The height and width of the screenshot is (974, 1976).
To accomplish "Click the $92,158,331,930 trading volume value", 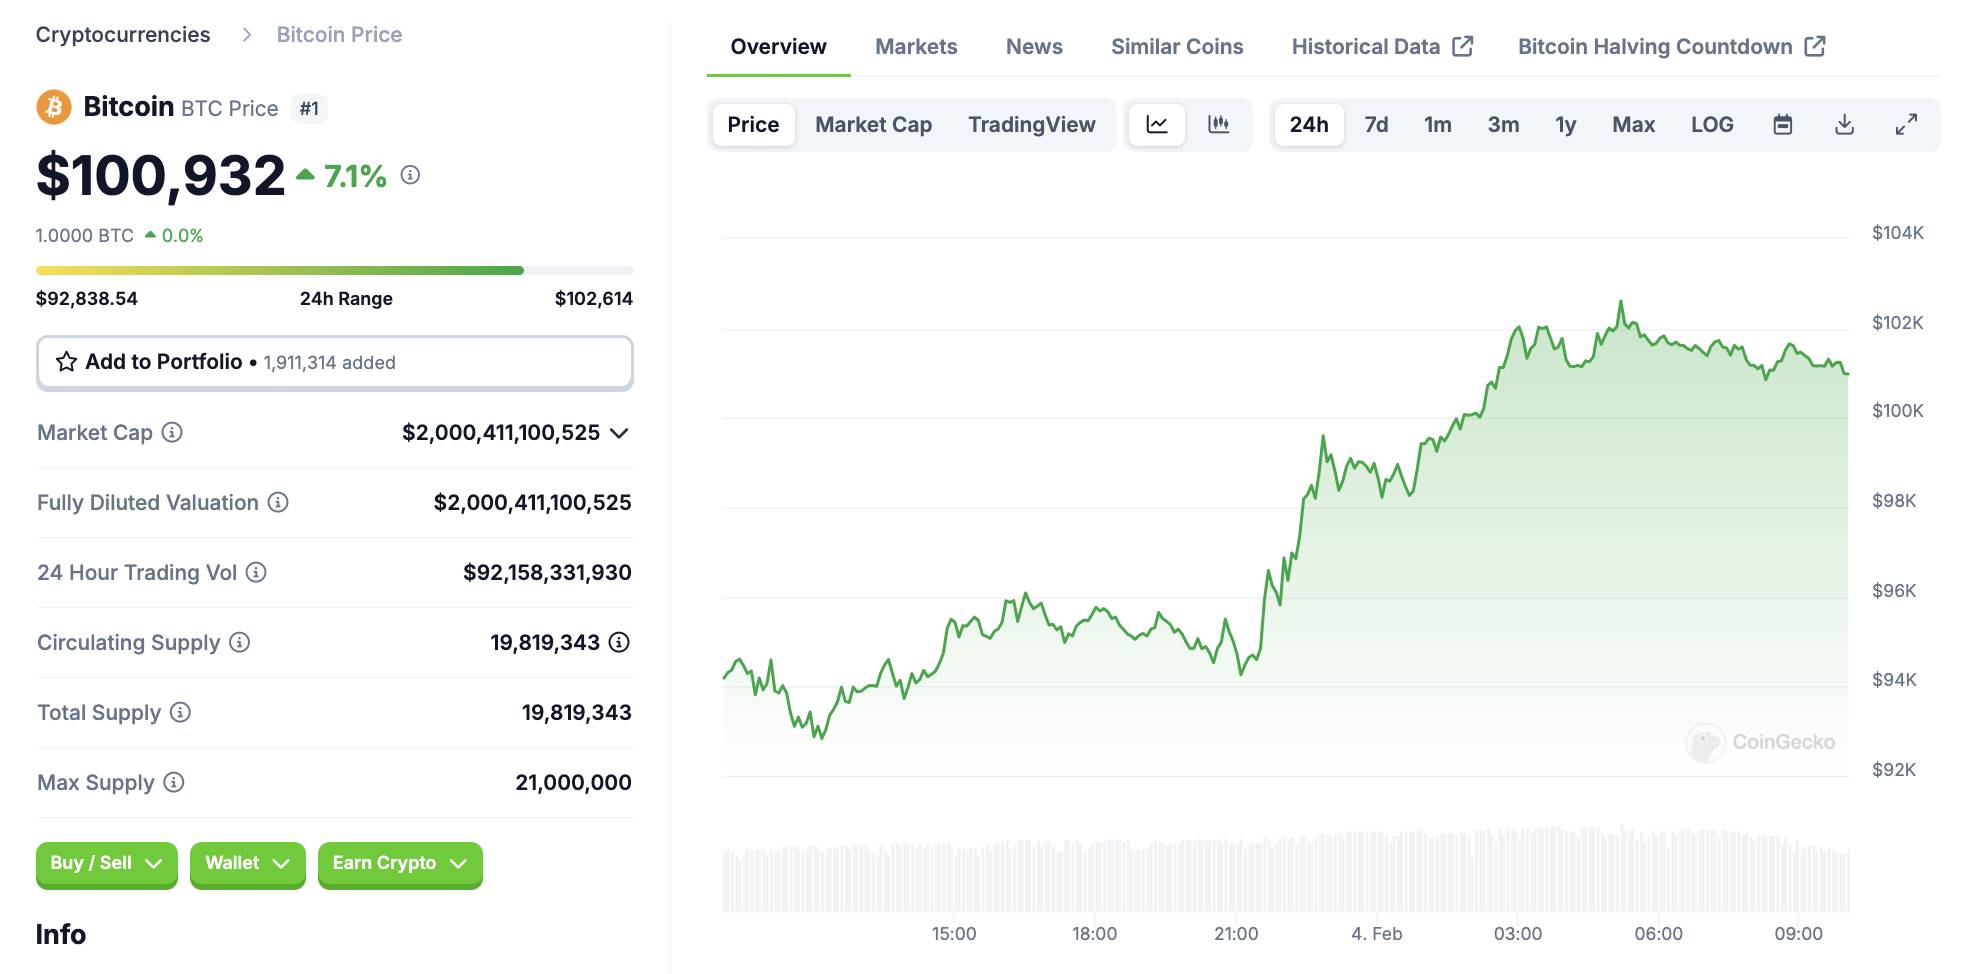I will pos(547,572).
